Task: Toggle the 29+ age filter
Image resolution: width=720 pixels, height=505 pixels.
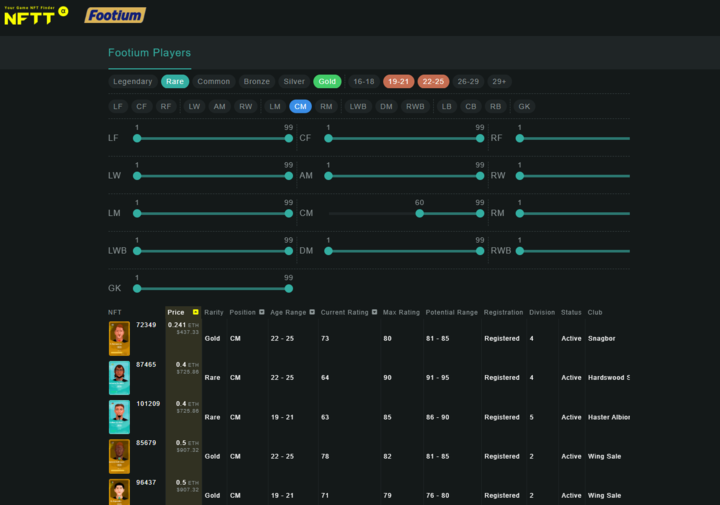Action: click(x=499, y=81)
